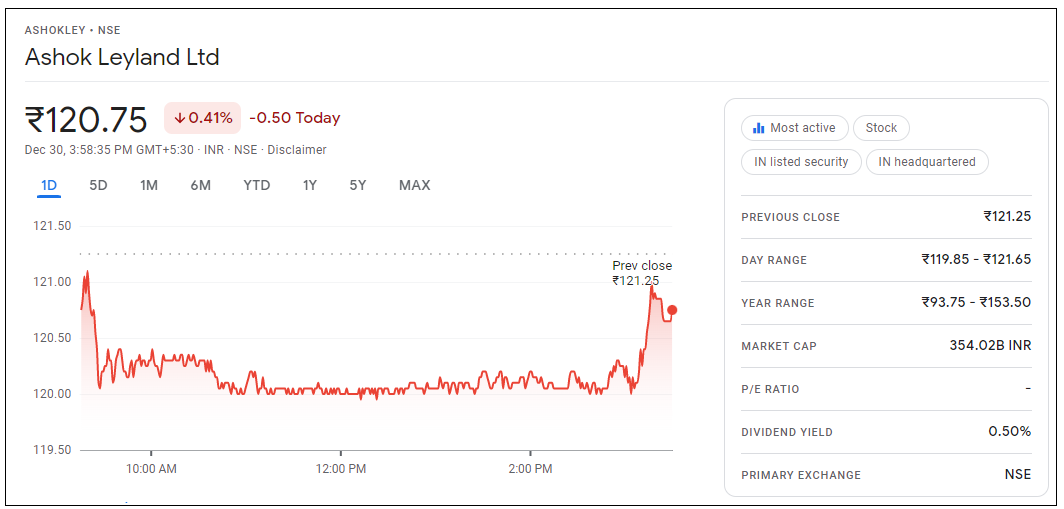Show the MAX chart range
1064x509 pixels.
tap(414, 185)
